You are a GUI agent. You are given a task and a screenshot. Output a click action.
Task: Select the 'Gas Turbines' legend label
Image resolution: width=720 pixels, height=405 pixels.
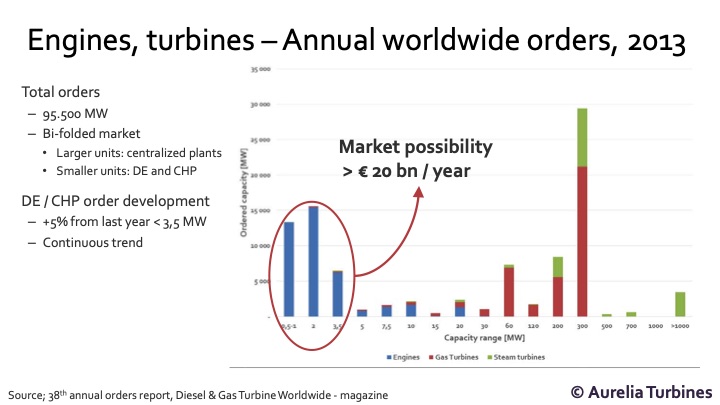pyautogui.click(x=456, y=357)
